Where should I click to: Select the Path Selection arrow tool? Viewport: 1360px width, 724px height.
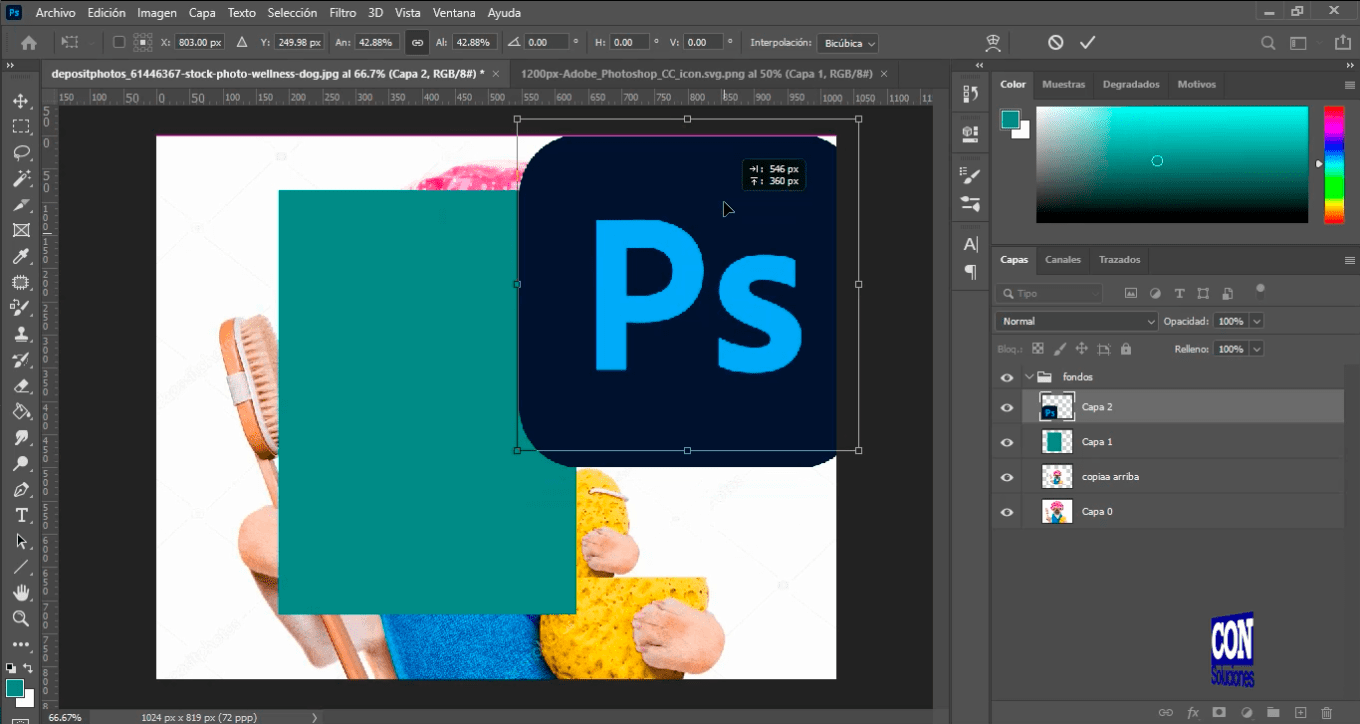click(20, 541)
